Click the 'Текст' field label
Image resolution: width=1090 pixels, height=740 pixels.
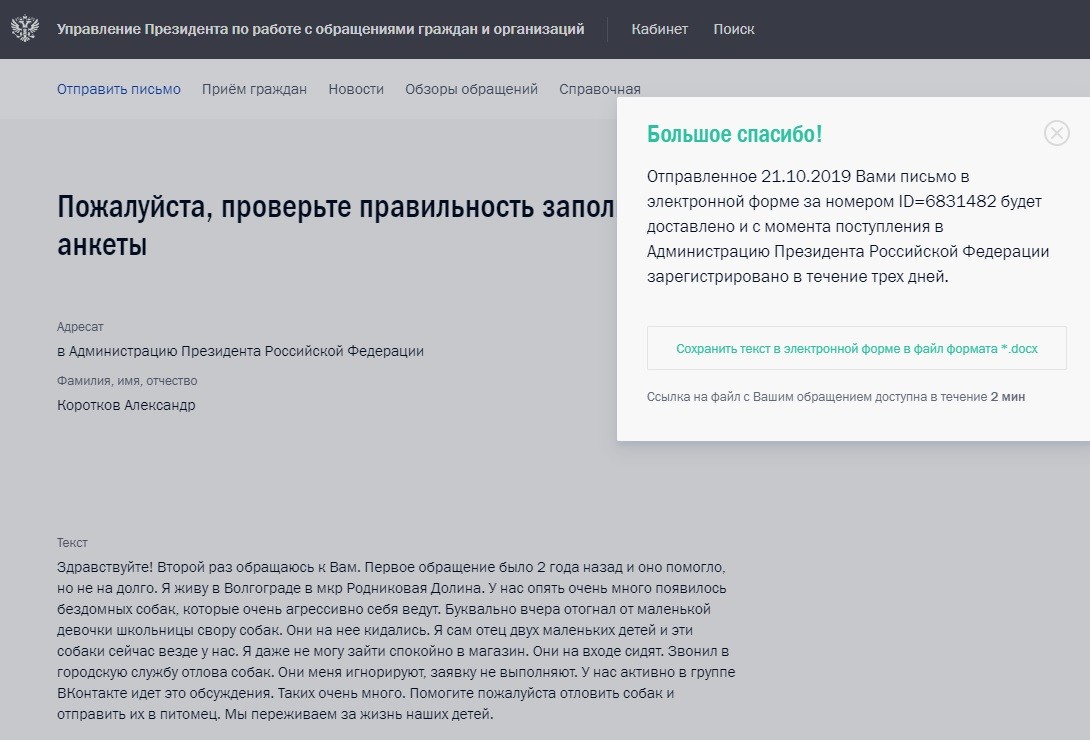[72, 543]
